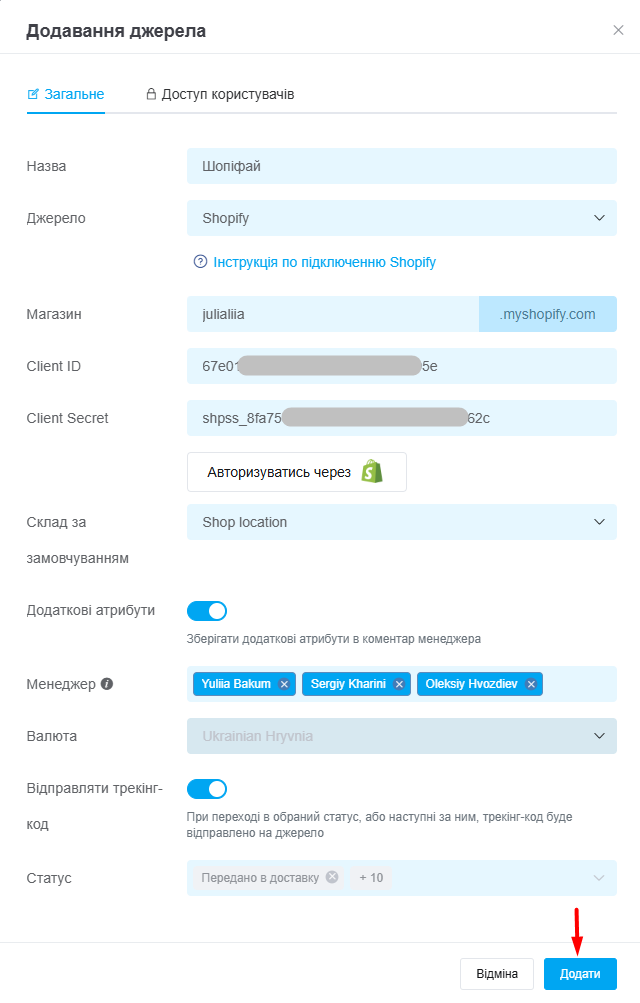Viewport: 640px width, 1003px height.
Task: Turn off Відправляти трекінг-код switch
Action: (x=207, y=789)
